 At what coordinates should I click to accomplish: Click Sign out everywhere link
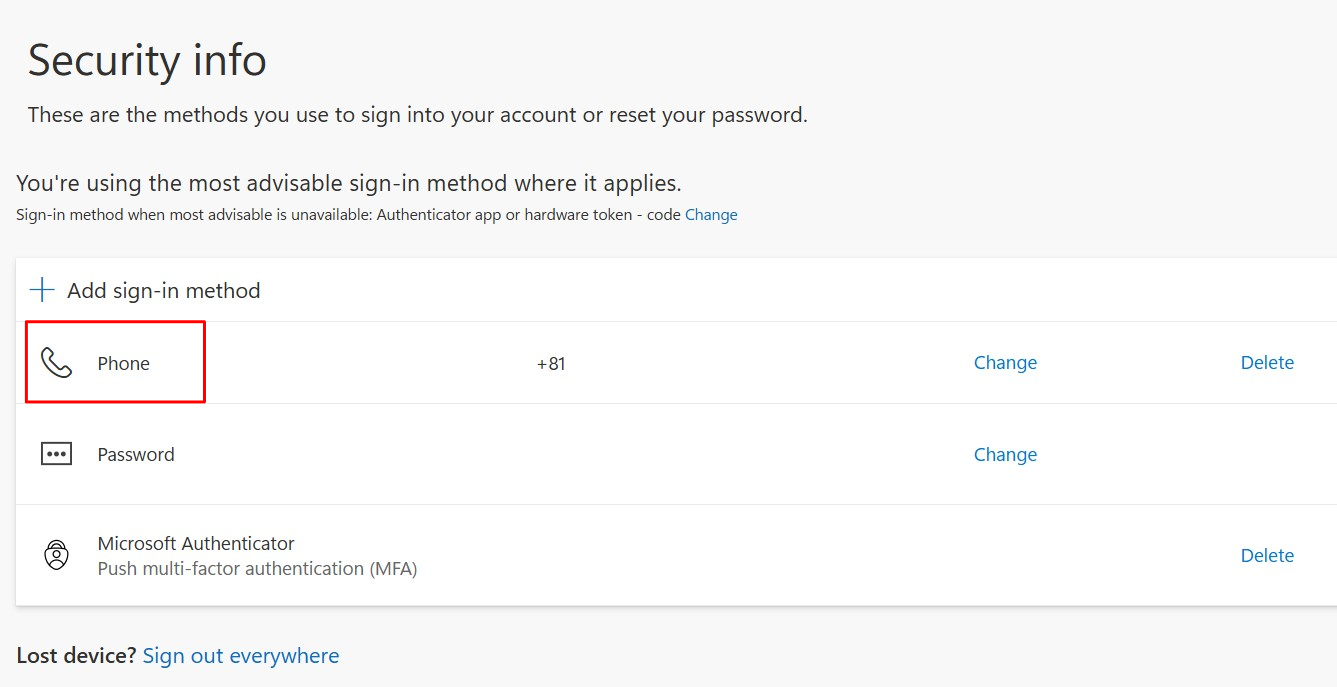(241, 655)
